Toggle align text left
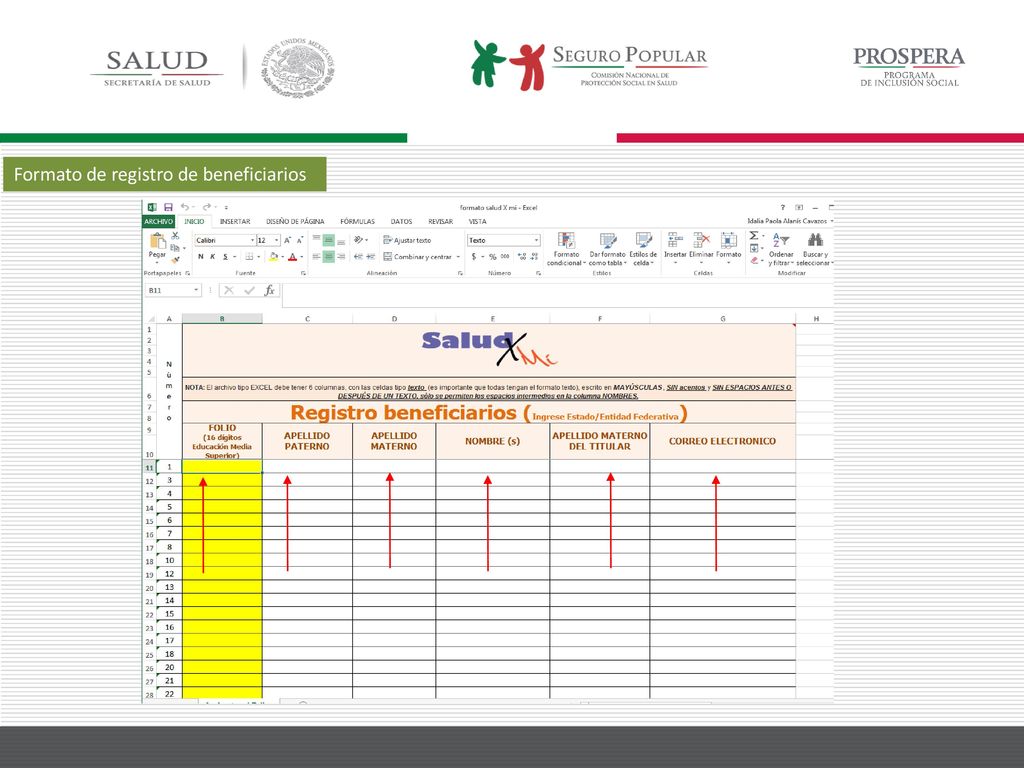Image resolution: width=1024 pixels, height=768 pixels. click(x=317, y=257)
